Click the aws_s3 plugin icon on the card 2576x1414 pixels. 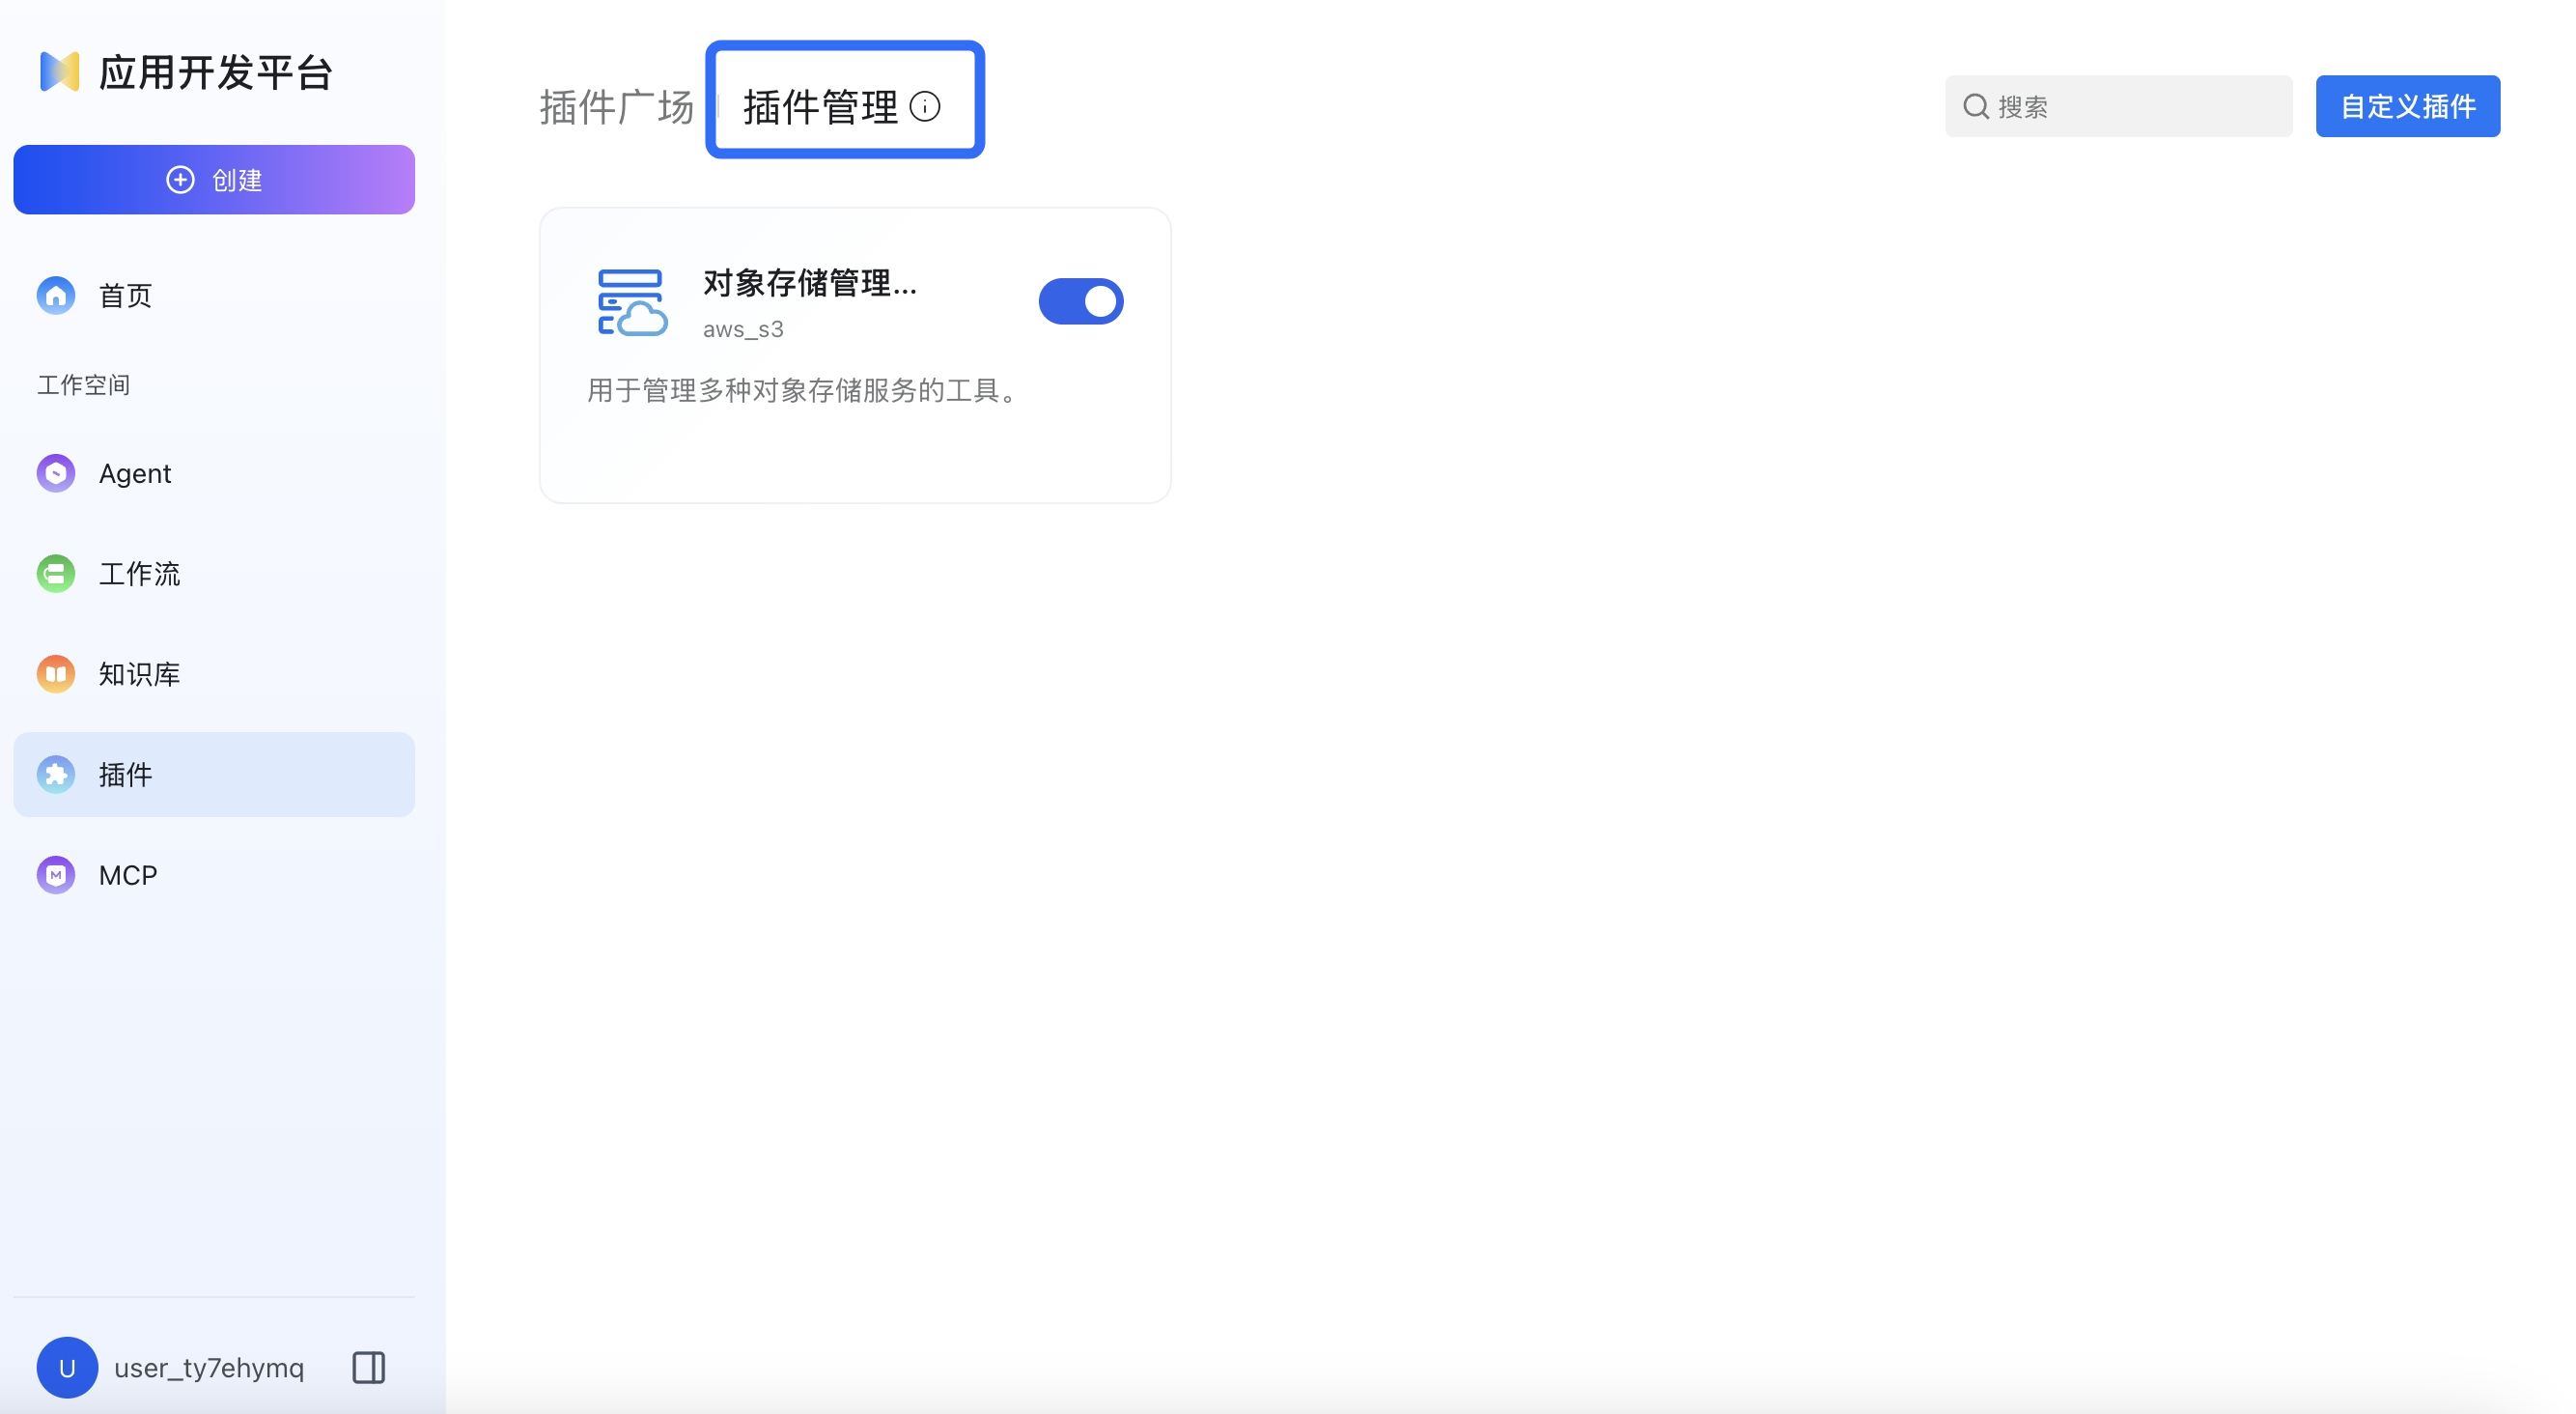click(630, 301)
